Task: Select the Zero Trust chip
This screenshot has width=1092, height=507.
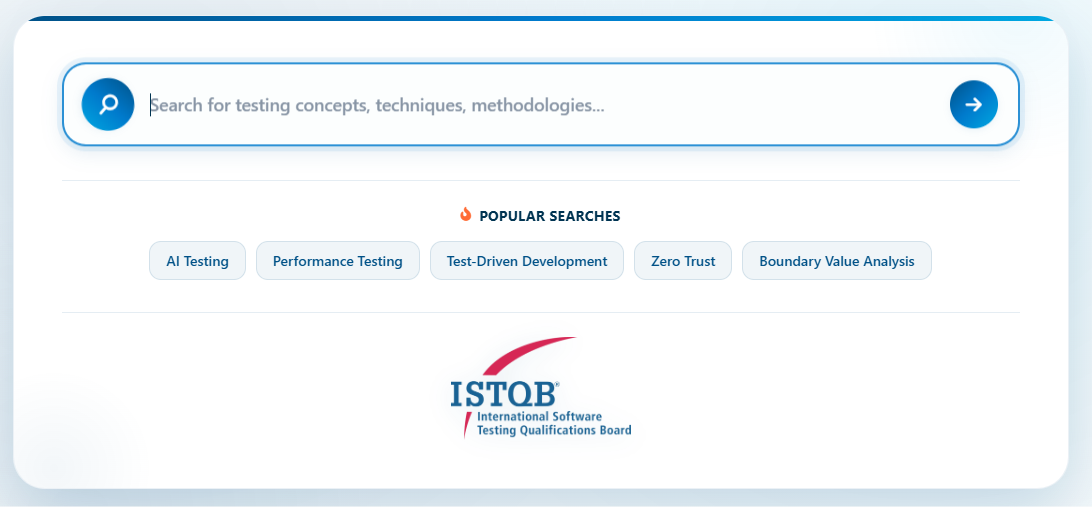Action: point(682,261)
